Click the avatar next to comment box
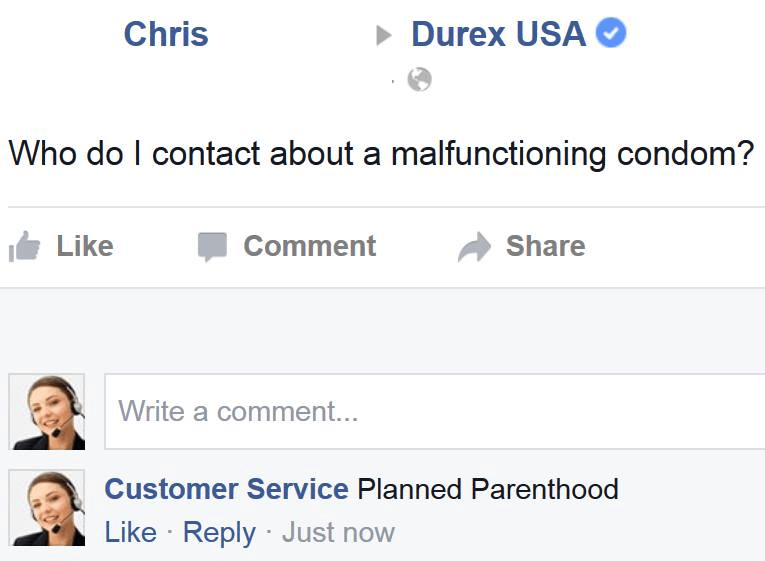 coord(47,412)
